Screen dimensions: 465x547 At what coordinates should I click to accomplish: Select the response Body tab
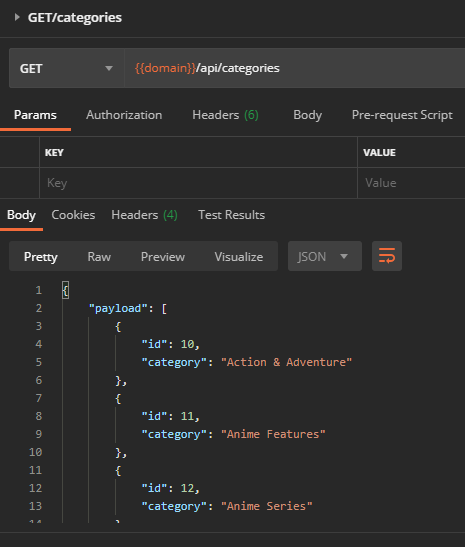click(x=21, y=215)
